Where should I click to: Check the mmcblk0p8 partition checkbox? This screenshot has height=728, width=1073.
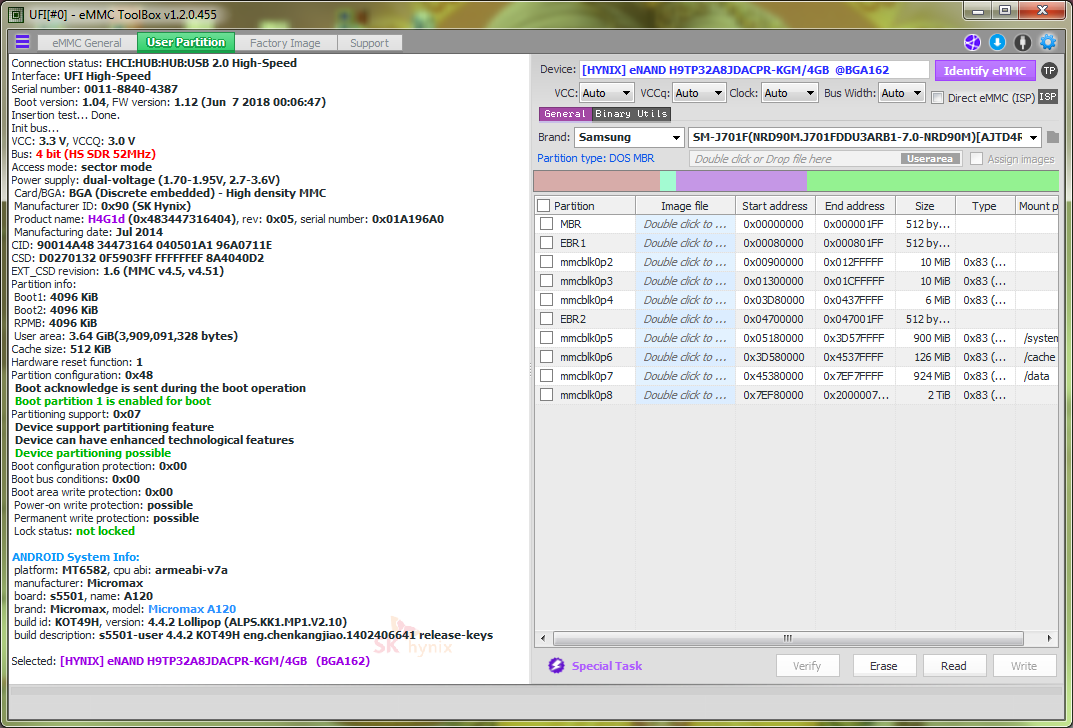pos(546,395)
